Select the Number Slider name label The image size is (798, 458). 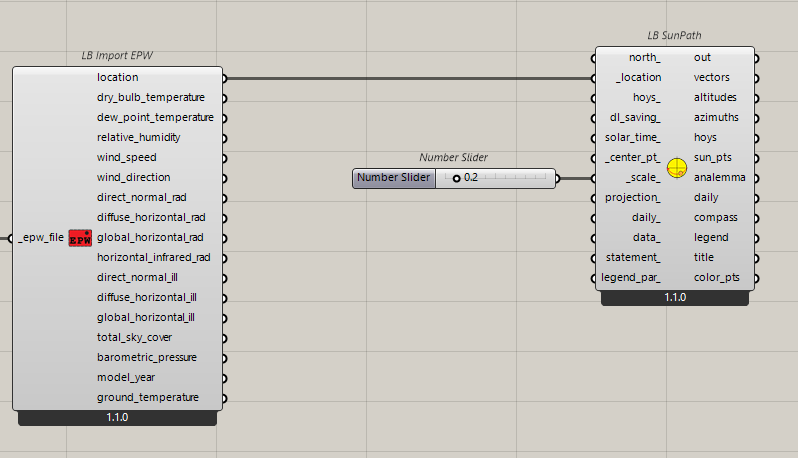(x=394, y=178)
